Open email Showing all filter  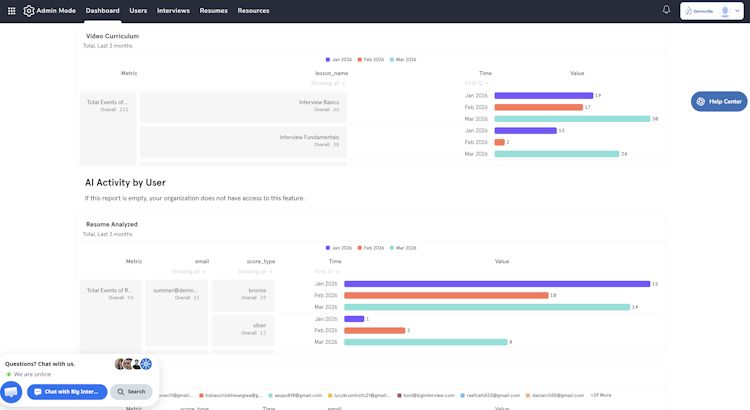point(189,272)
